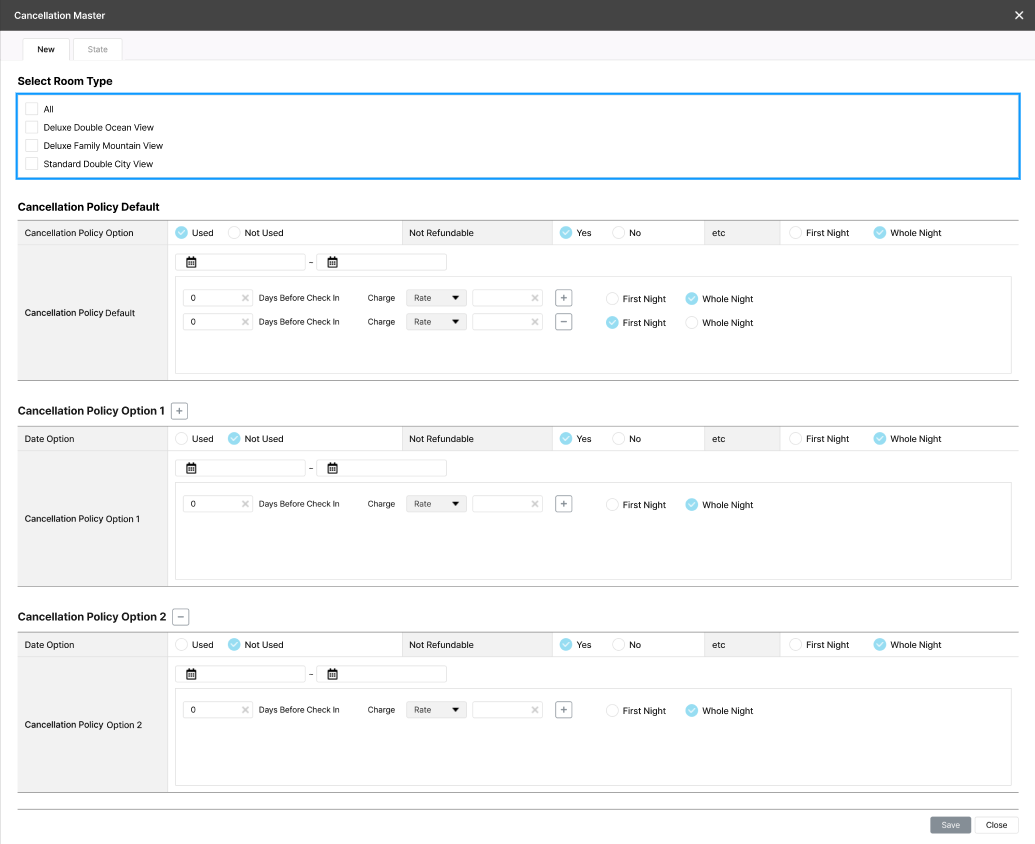1035x844 pixels.
Task: Click plus icon beside Cancellation Policy Option 1 heading
Action: (x=179, y=411)
